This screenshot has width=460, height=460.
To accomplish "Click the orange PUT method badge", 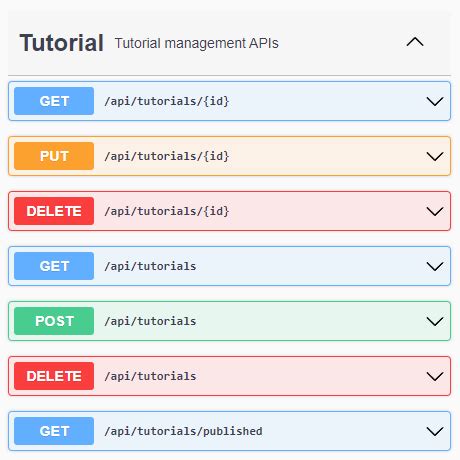I will 54,156.
